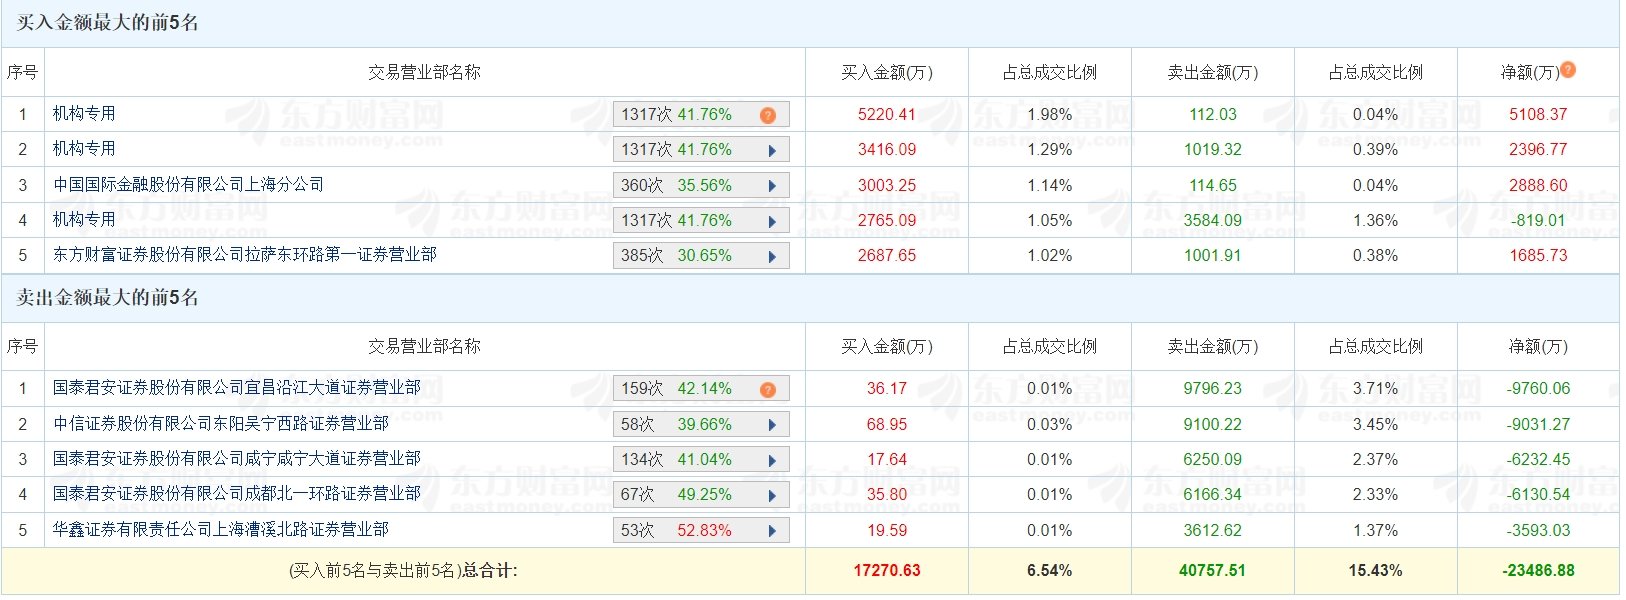1626x600 pixels.
Task: Click the 58次 39.66% statistics box
Action: point(701,425)
